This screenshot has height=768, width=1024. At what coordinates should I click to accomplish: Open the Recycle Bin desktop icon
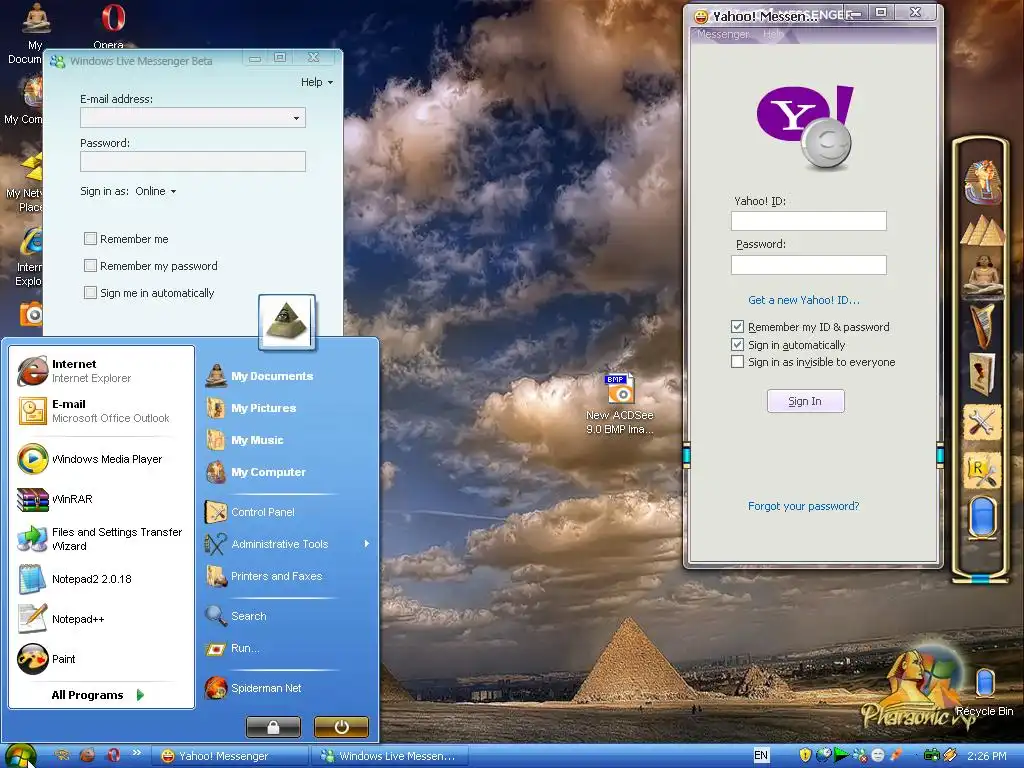click(x=985, y=692)
